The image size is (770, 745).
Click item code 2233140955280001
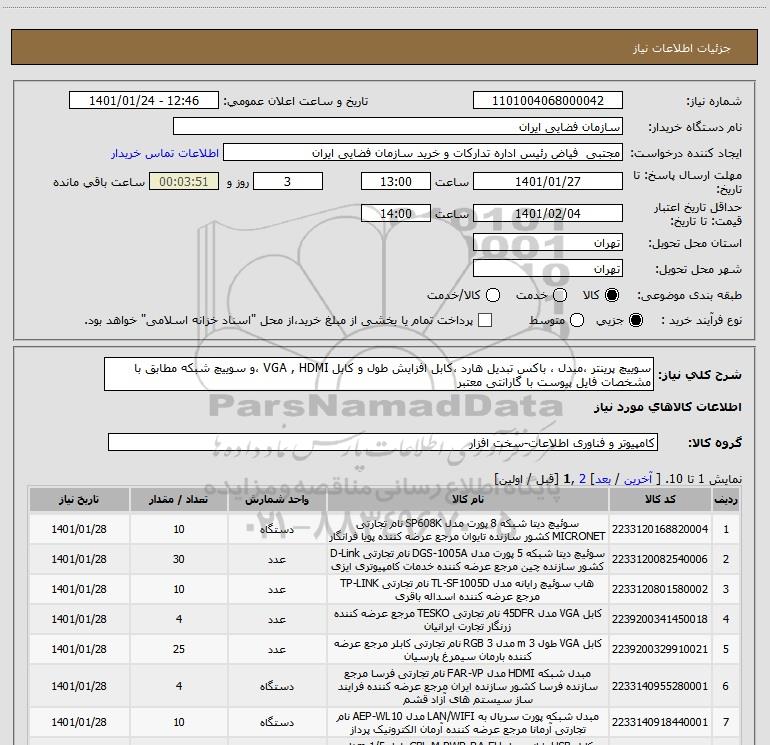[x=660, y=686]
